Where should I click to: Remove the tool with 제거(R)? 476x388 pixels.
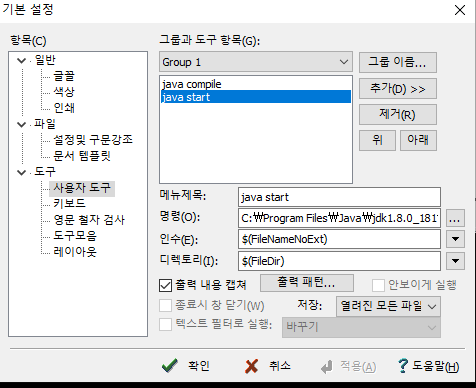(x=398, y=115)
